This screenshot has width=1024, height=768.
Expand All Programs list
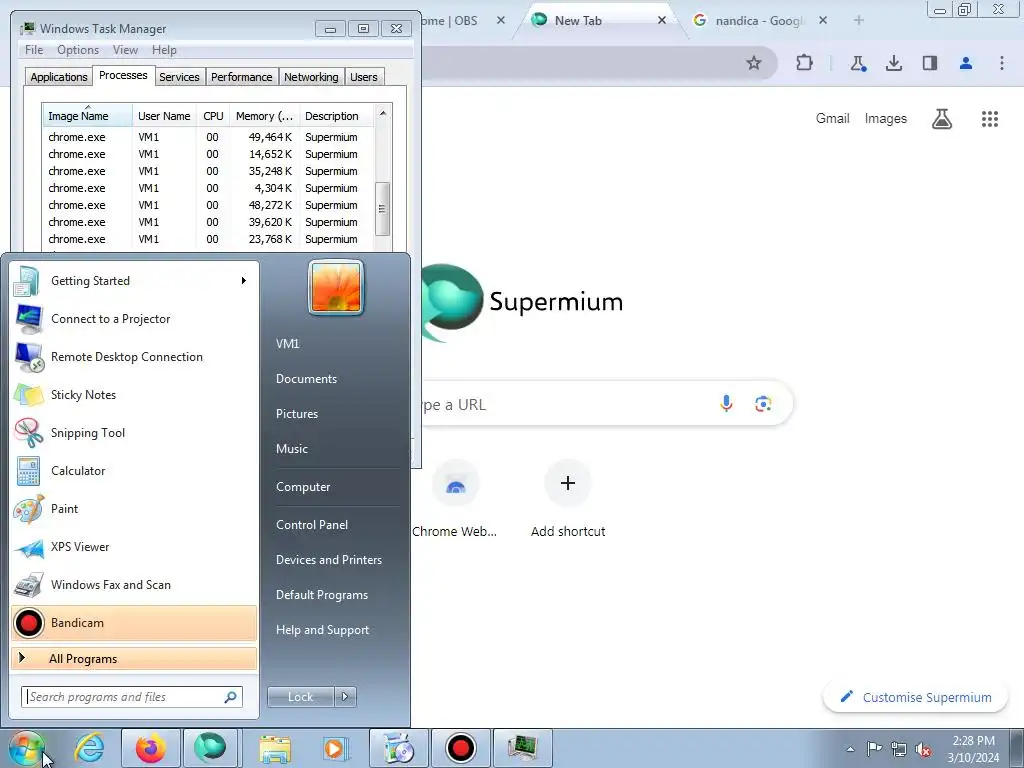click(x=134, y=659)
